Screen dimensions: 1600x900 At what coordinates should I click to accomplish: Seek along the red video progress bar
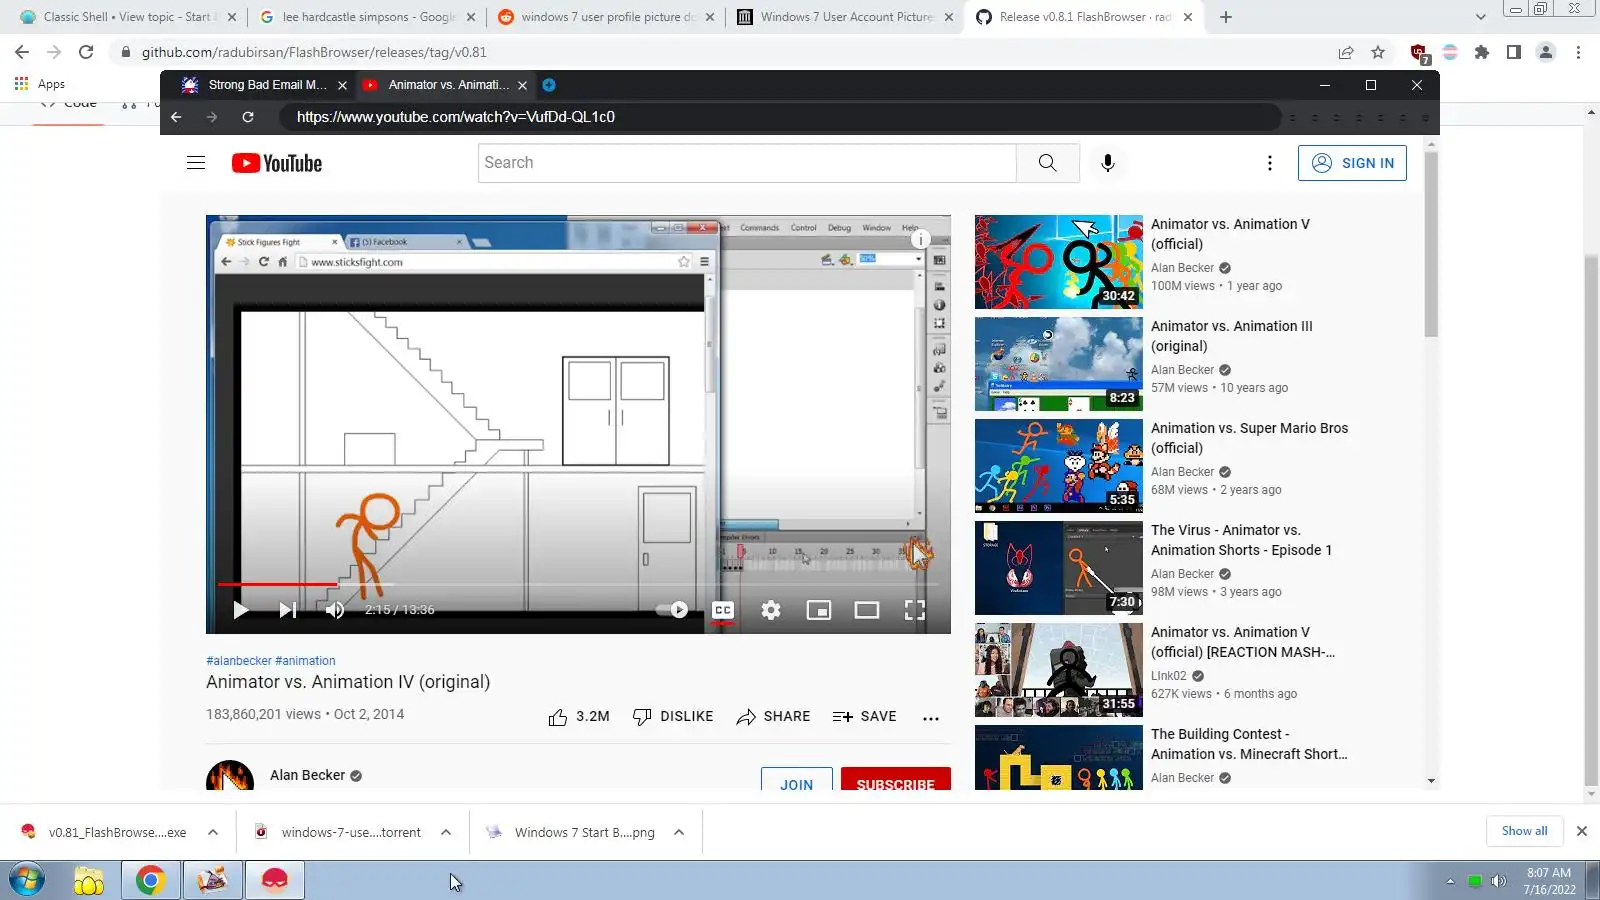tap(277, 583)
